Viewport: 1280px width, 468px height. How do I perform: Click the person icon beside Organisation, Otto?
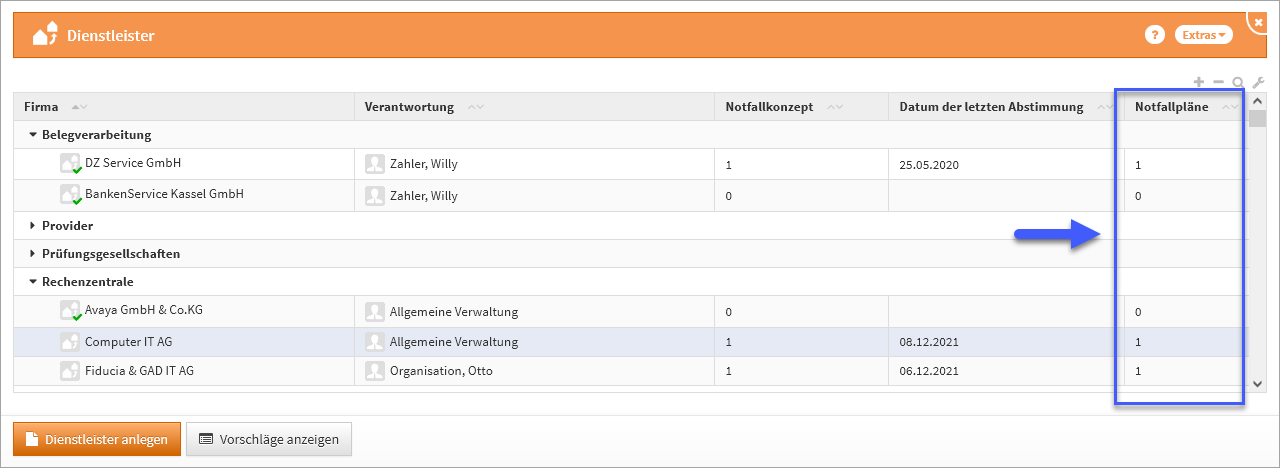coord(375,371)
